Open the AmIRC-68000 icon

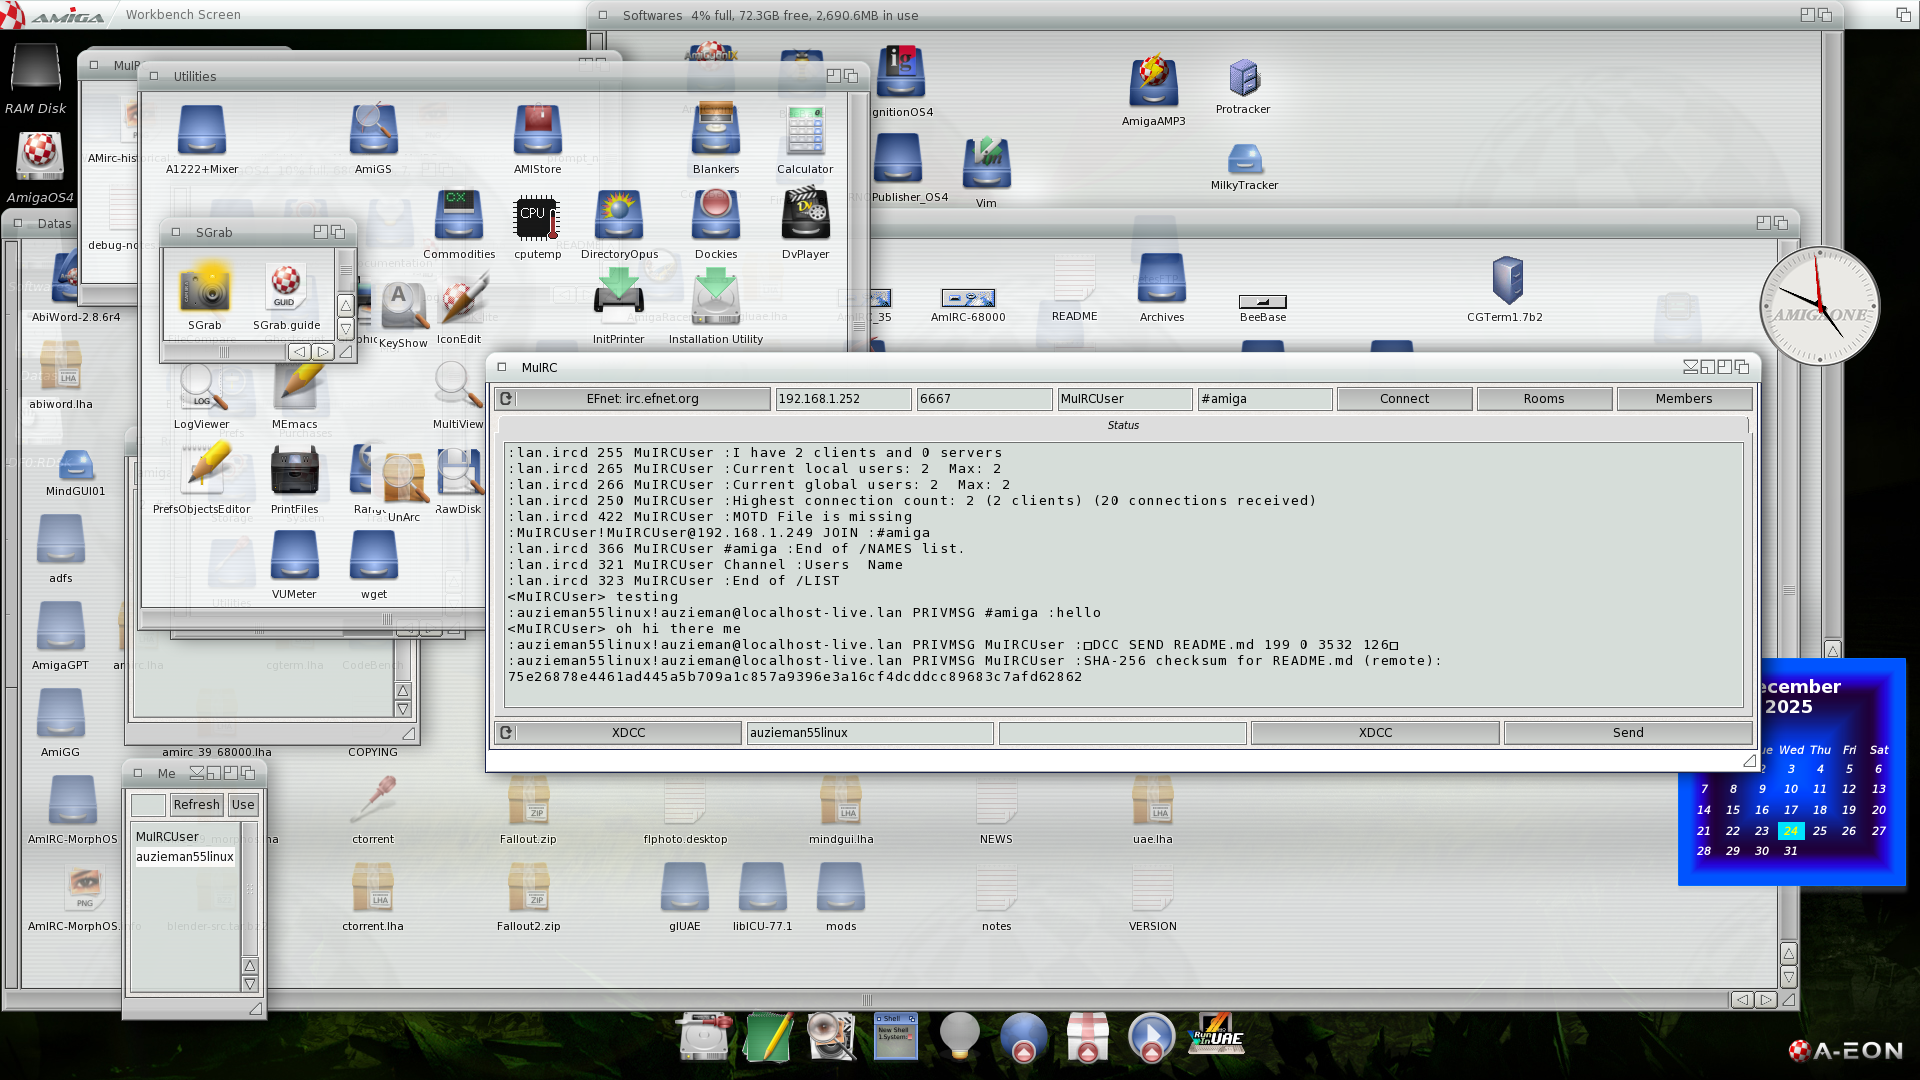pyautogui.click(x=968, y=298)
